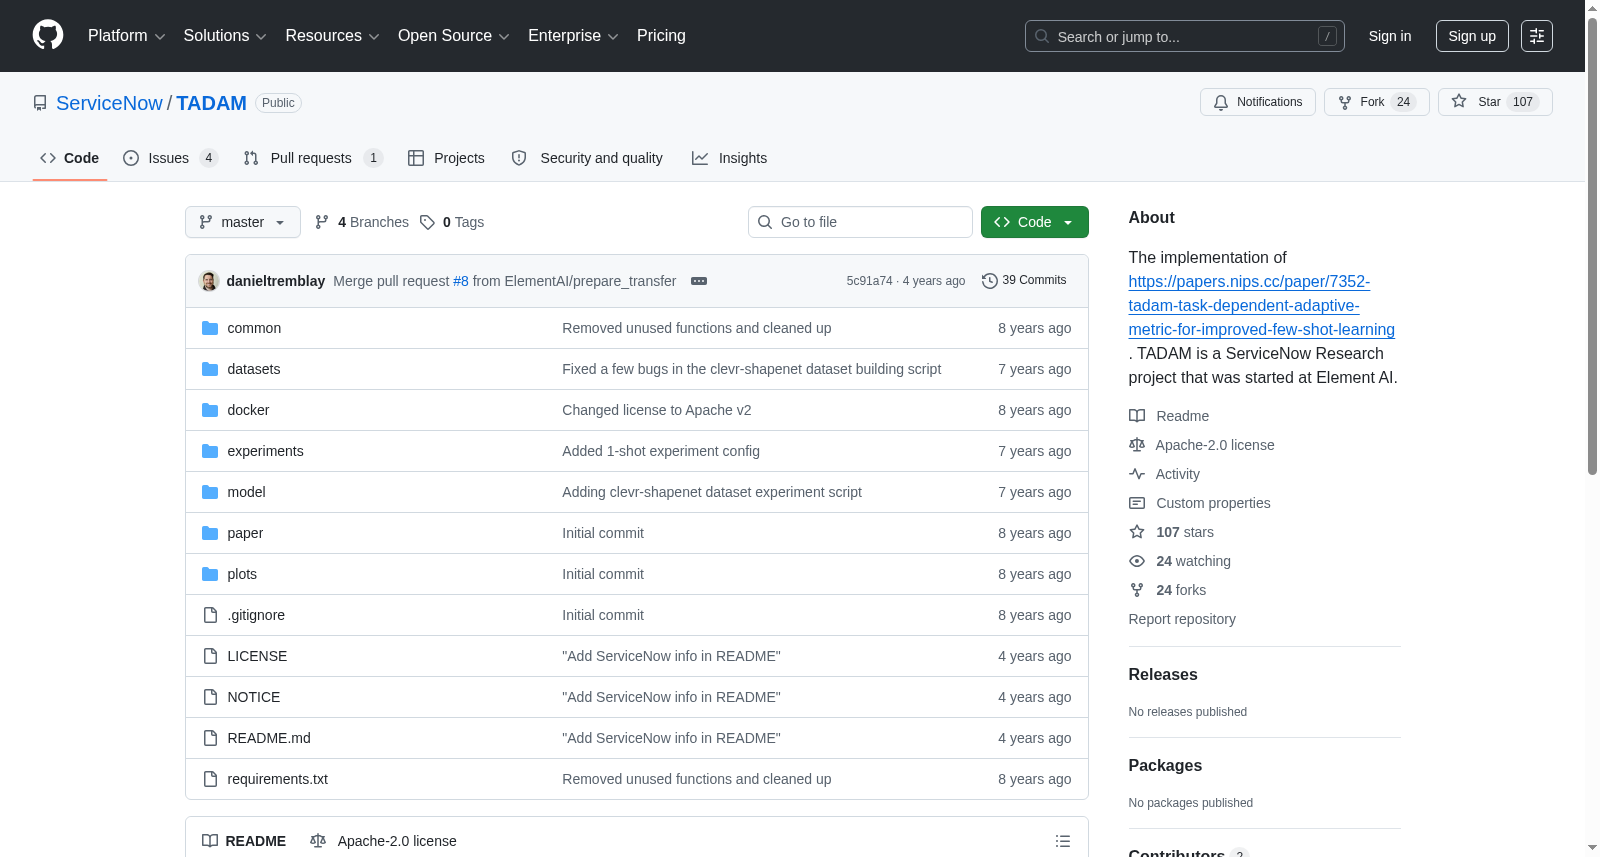Click 'Changed license to Apache v2' message
Viewport: 1600px width, 857px height.
(x=656, y=410)
